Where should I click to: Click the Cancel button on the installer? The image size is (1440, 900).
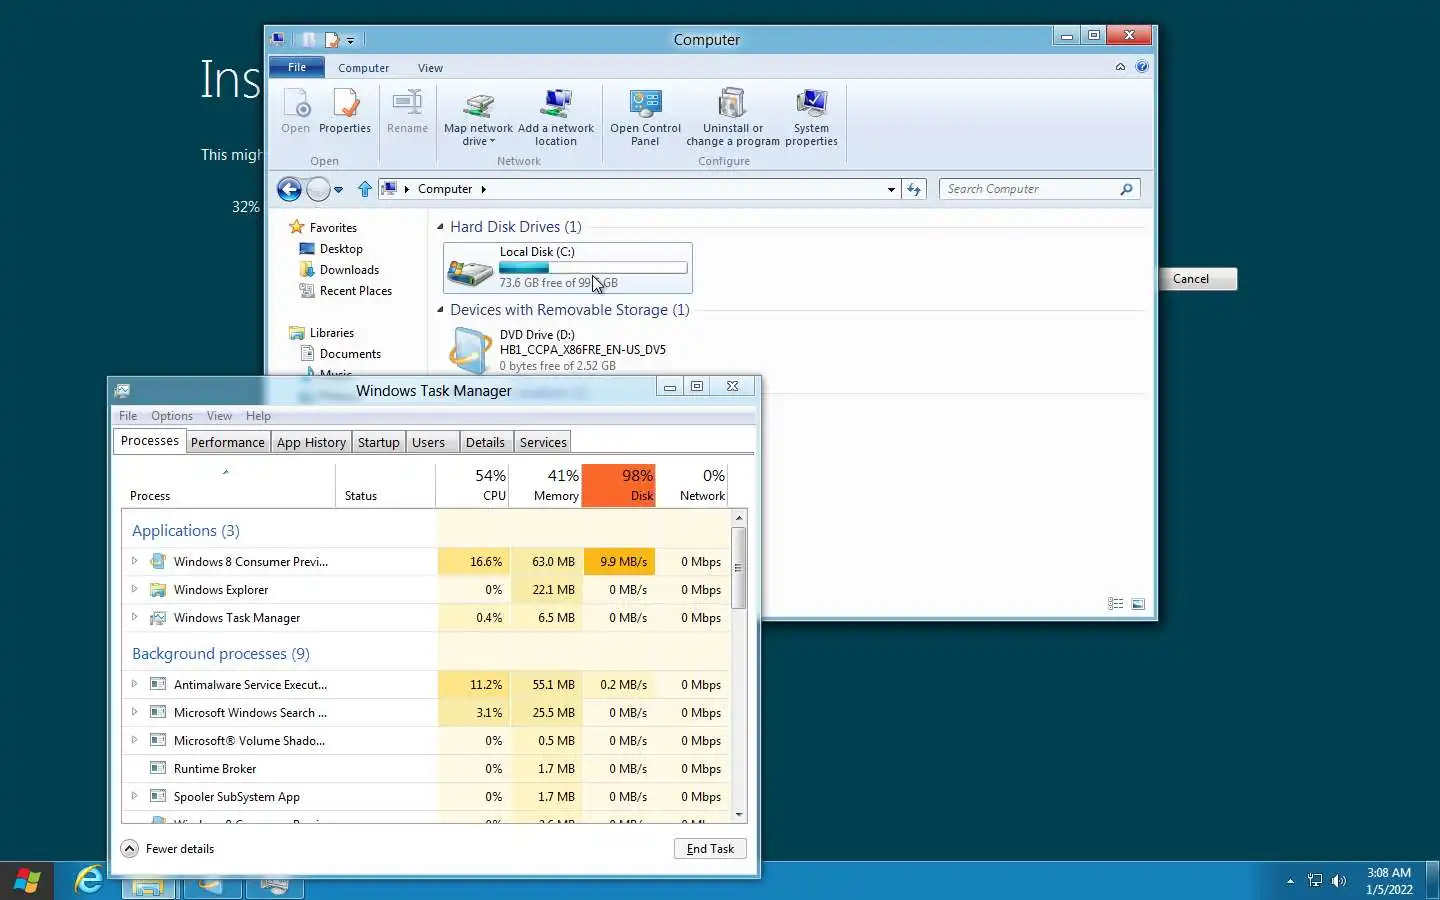[1190, 279]
